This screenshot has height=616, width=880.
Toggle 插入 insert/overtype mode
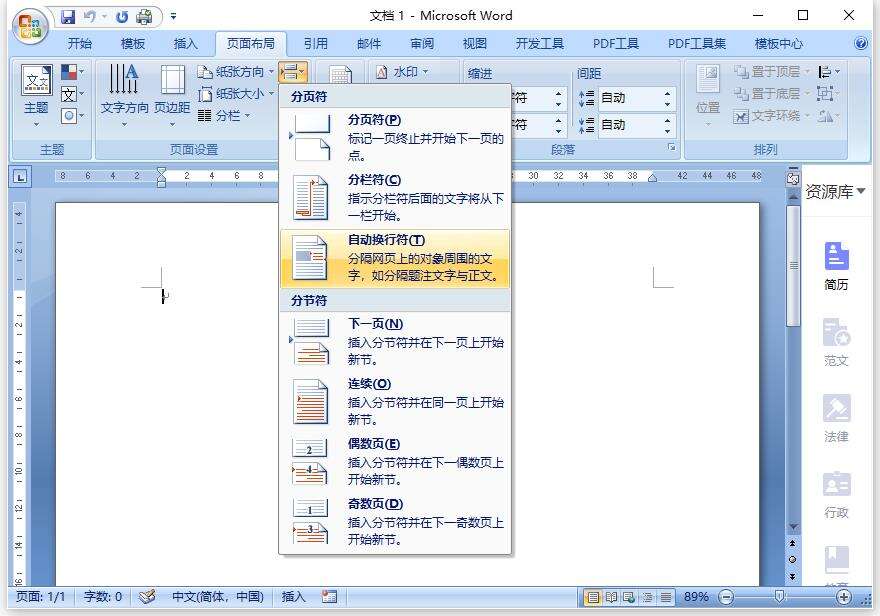[x=293, y=597]
